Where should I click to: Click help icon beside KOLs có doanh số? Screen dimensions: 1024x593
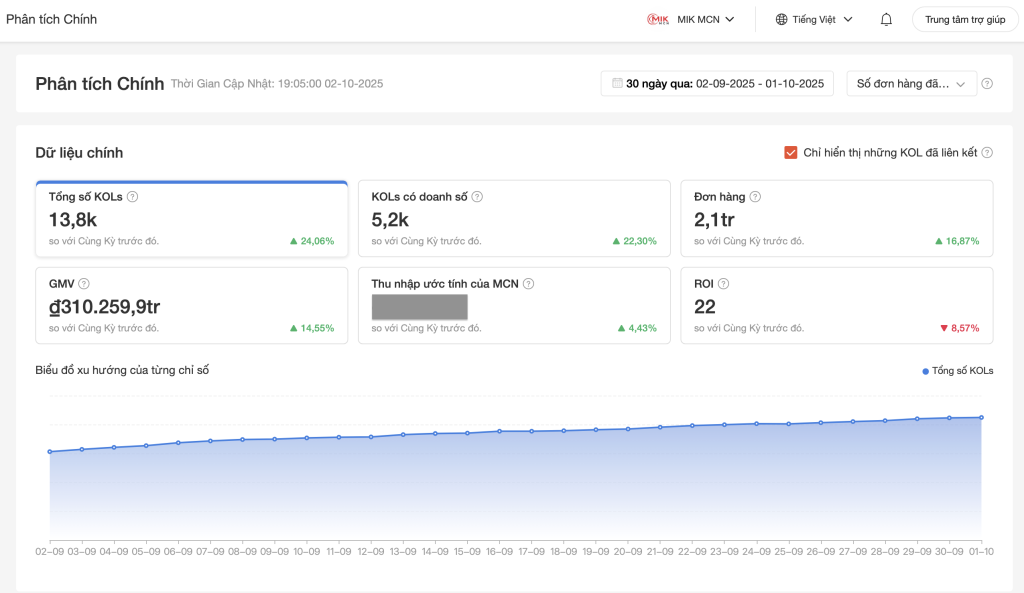click(x=478, y=197)
